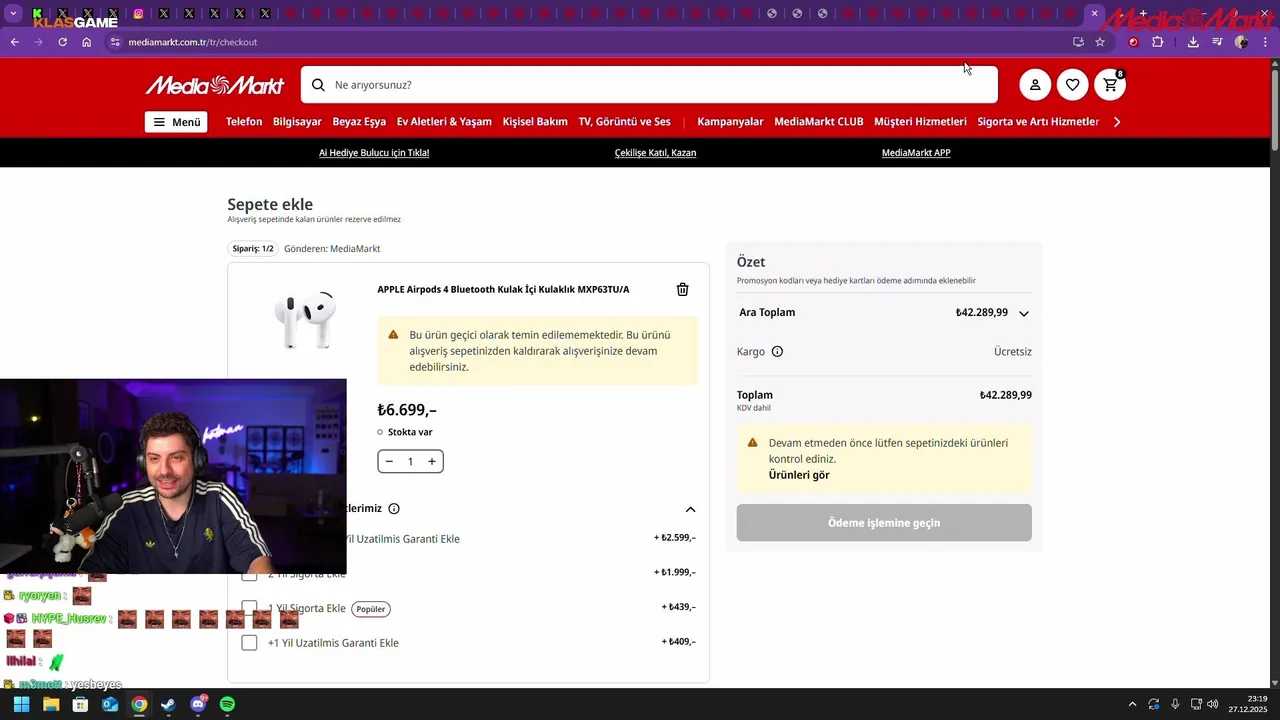Show more categories with right arrow

[1117, 122]
